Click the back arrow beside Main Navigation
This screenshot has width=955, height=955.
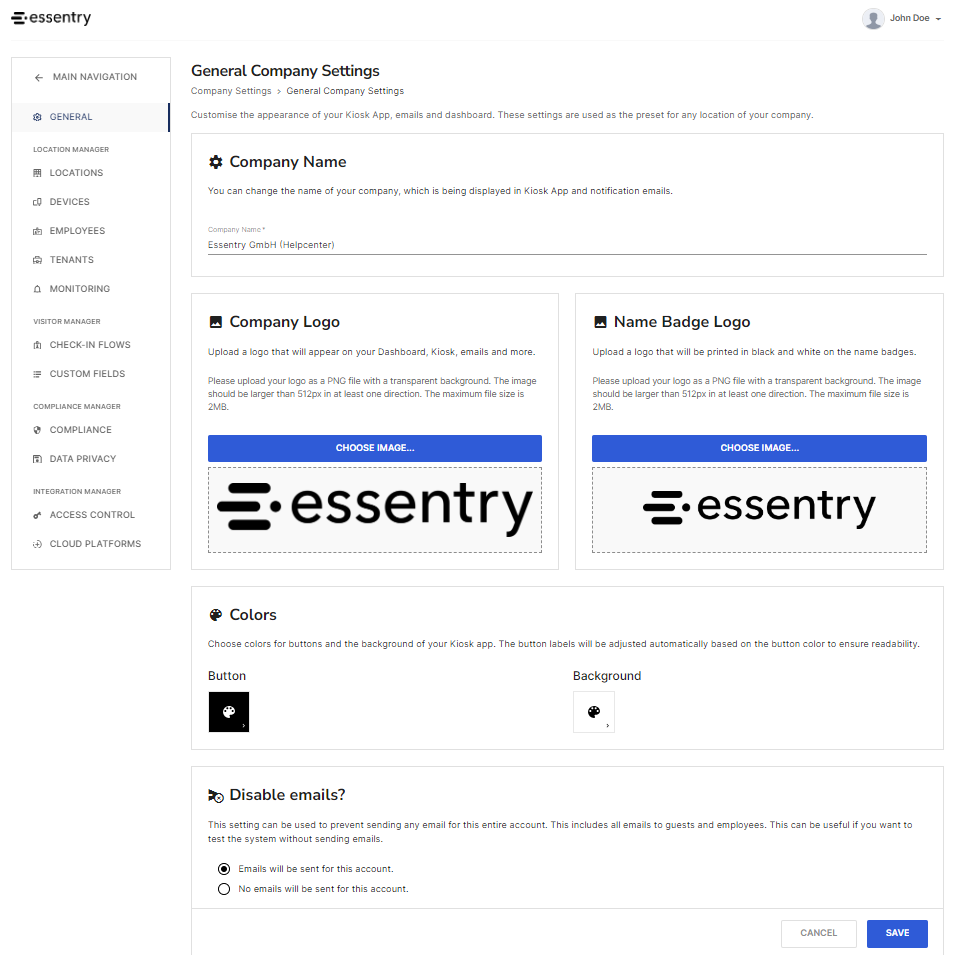[x=39, y=77]
